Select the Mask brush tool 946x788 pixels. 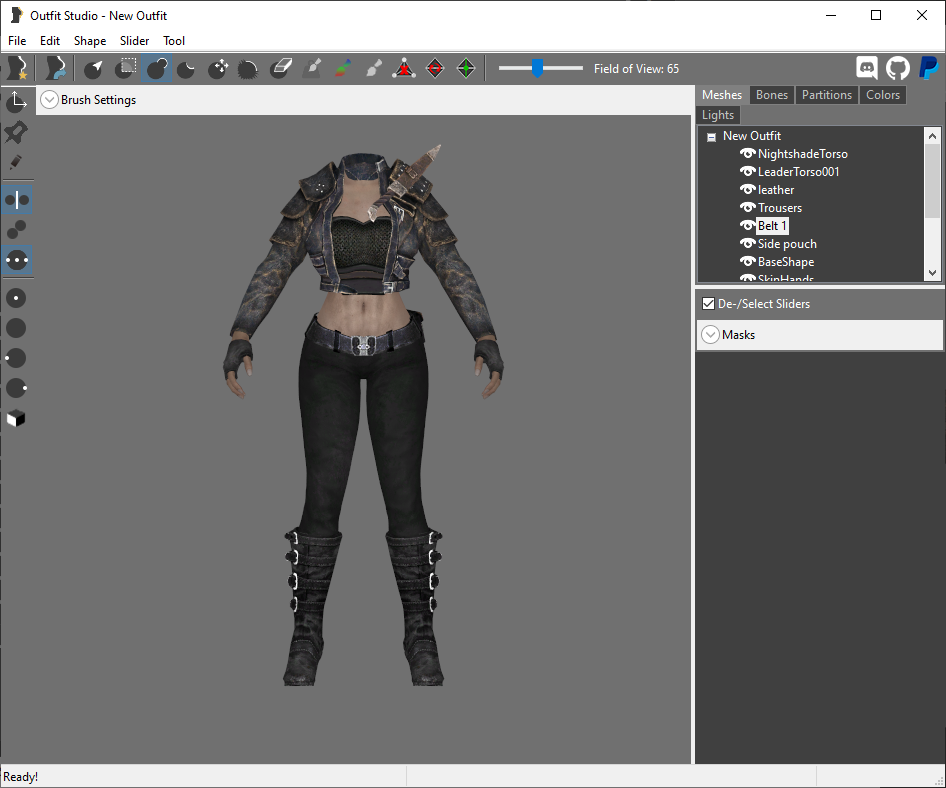tap(125, 68)
